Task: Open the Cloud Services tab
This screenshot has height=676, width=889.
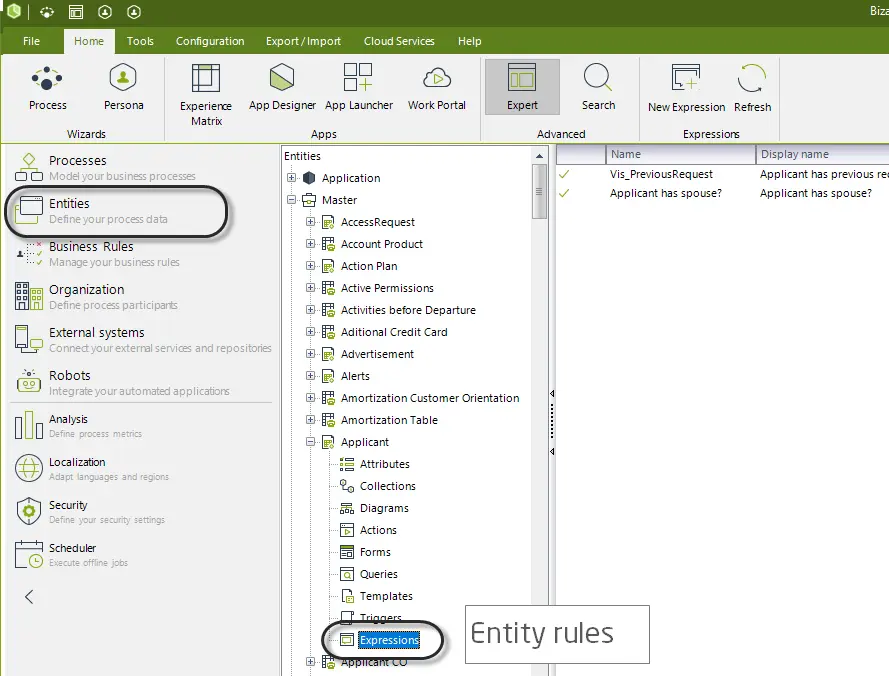Action: click(x=399, y=41)
